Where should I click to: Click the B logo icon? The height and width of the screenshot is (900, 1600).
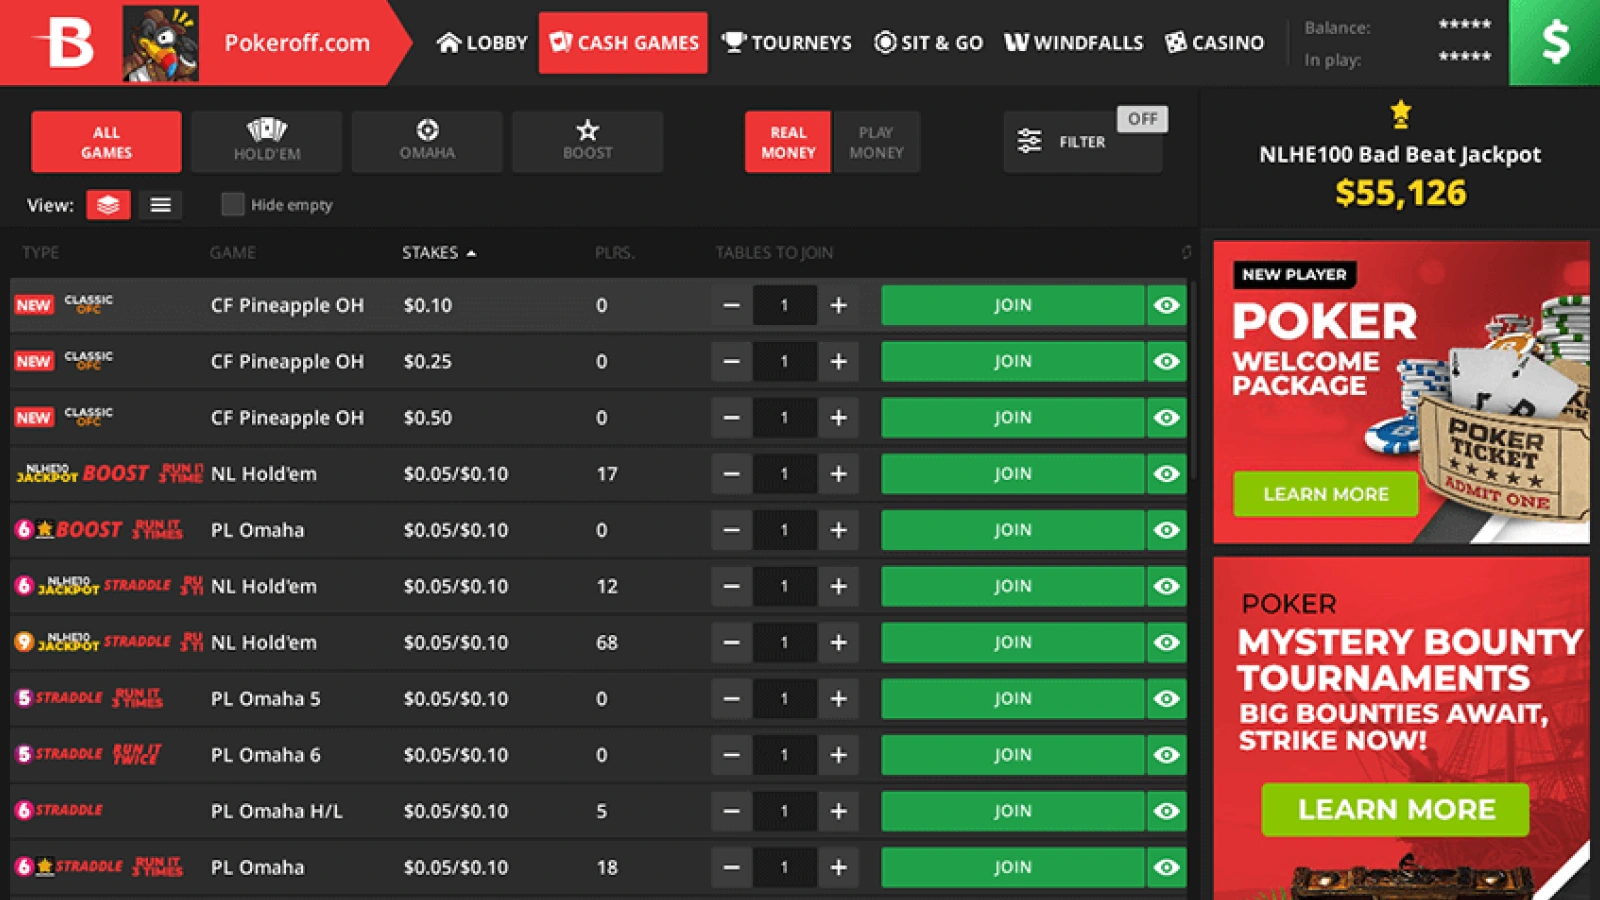tap(64, 42)
